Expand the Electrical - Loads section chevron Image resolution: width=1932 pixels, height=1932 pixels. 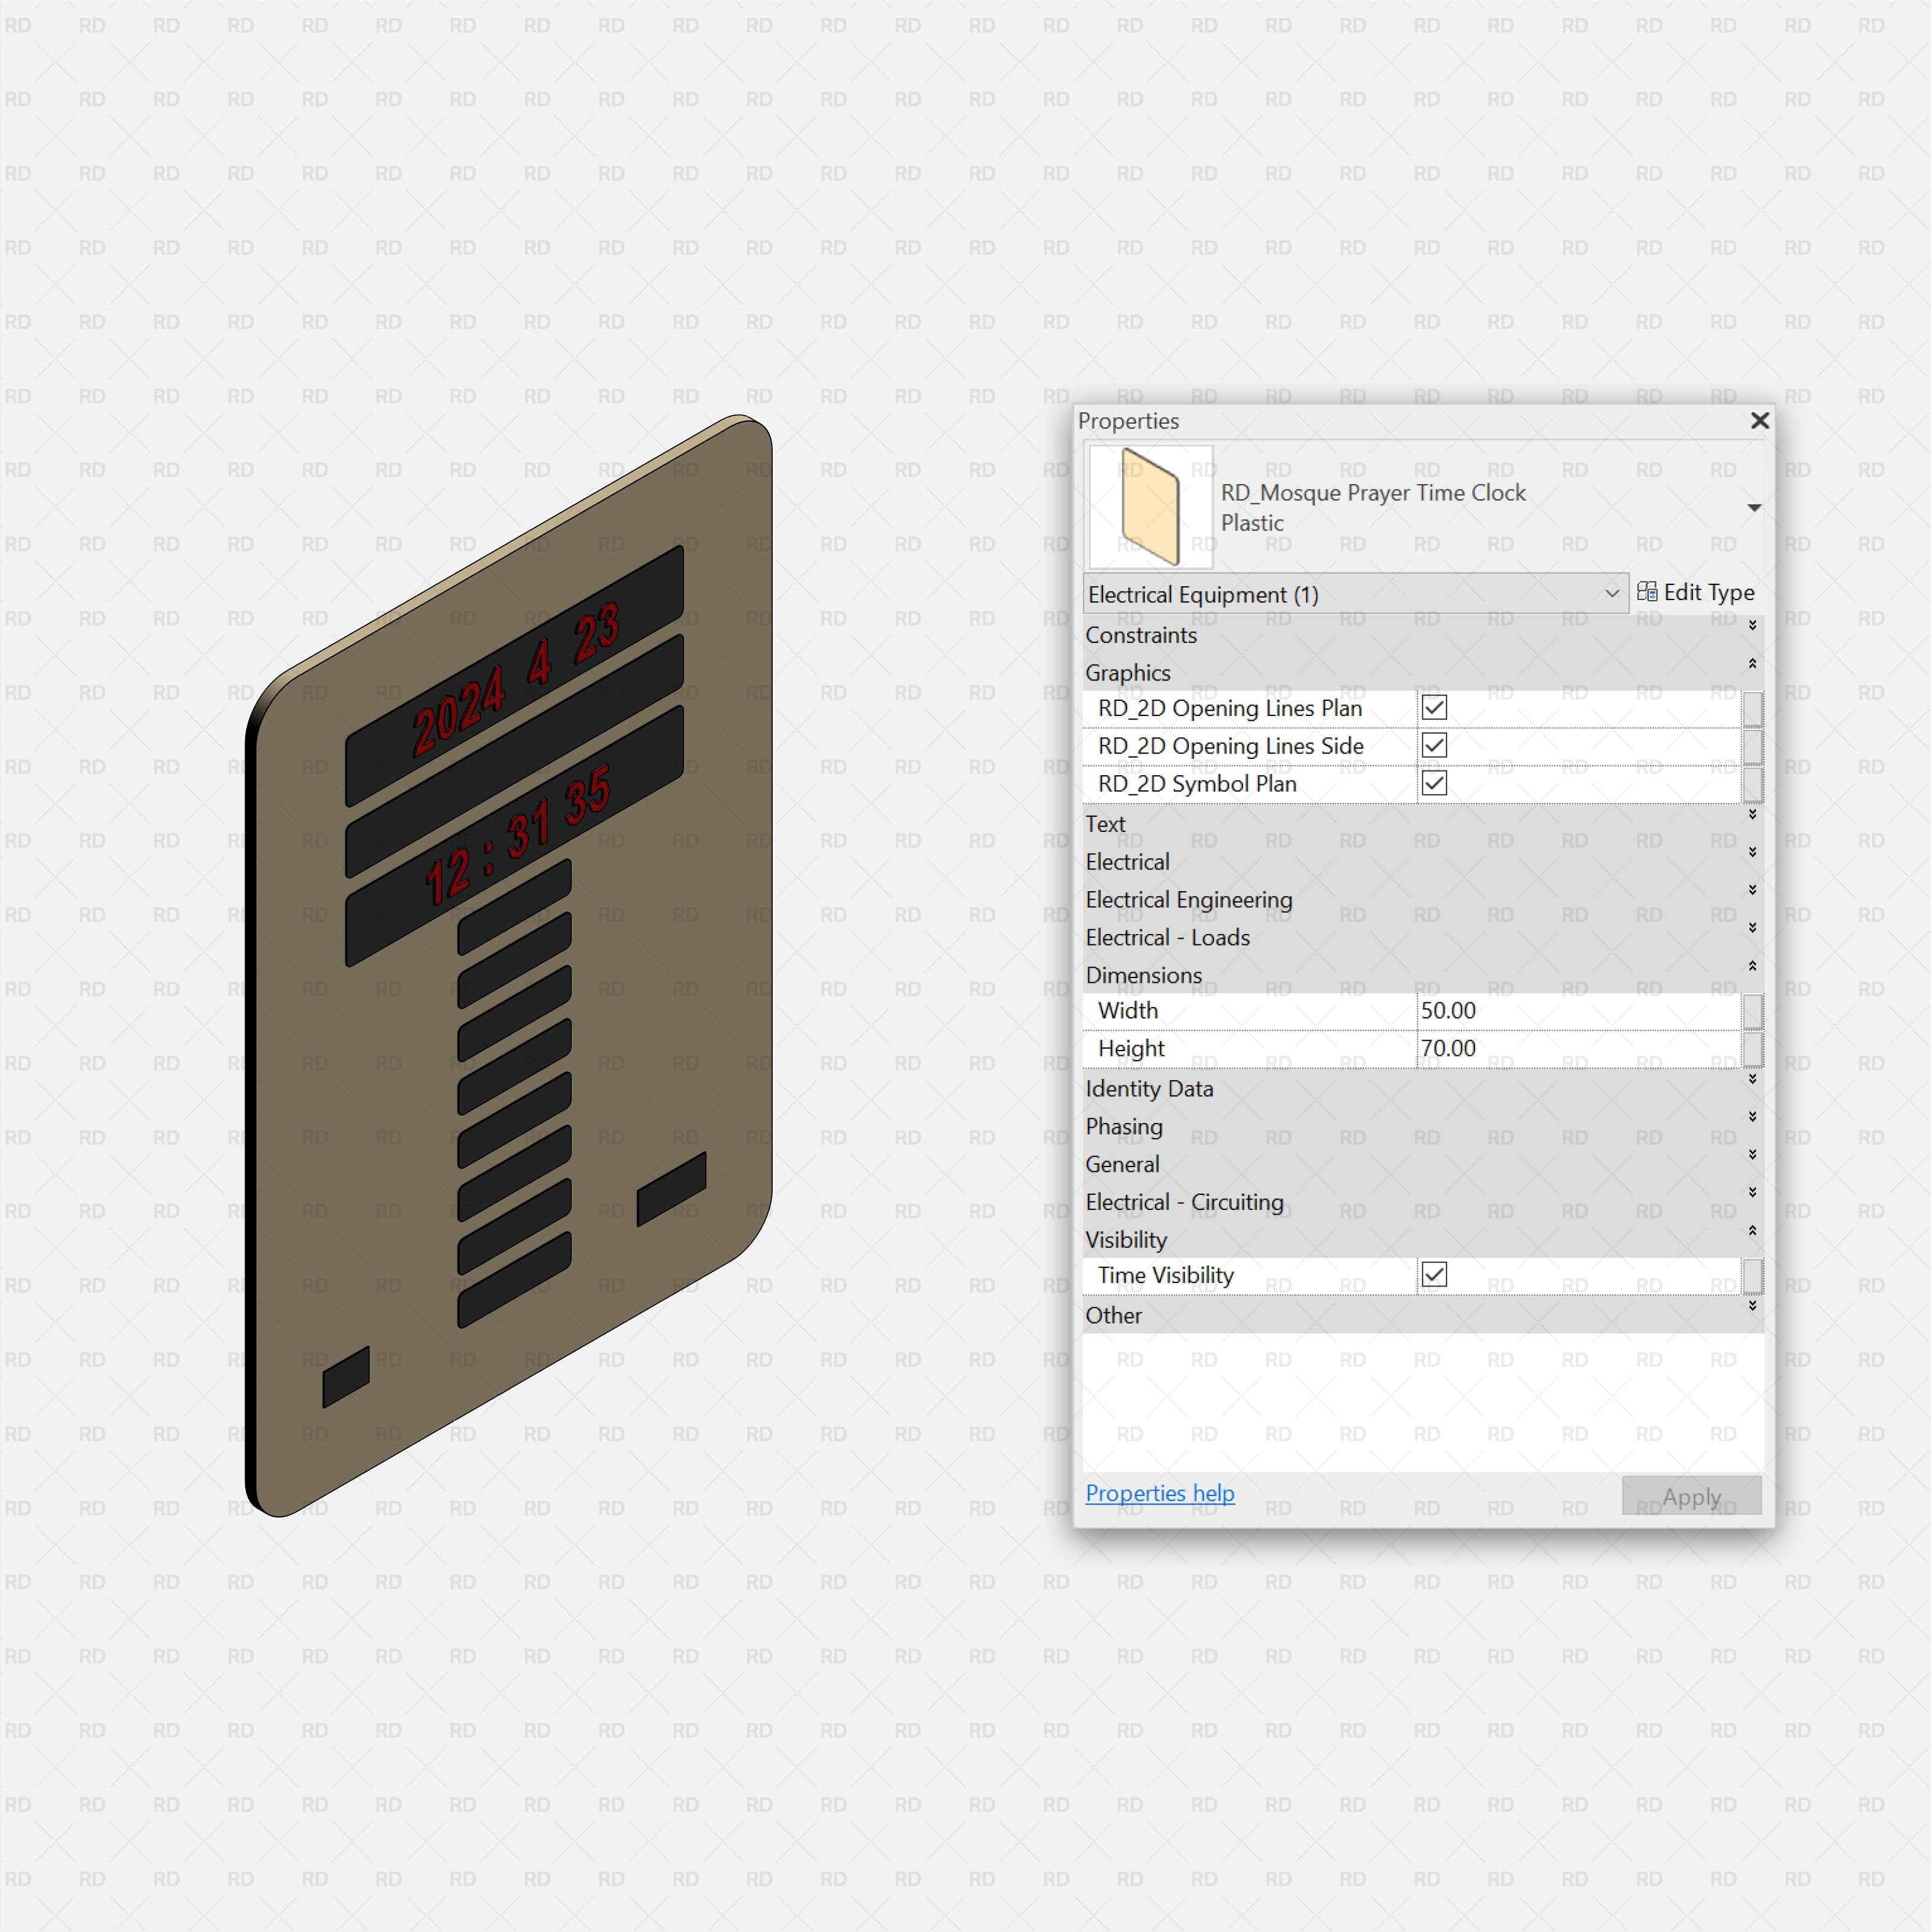tap(1752, 928)
